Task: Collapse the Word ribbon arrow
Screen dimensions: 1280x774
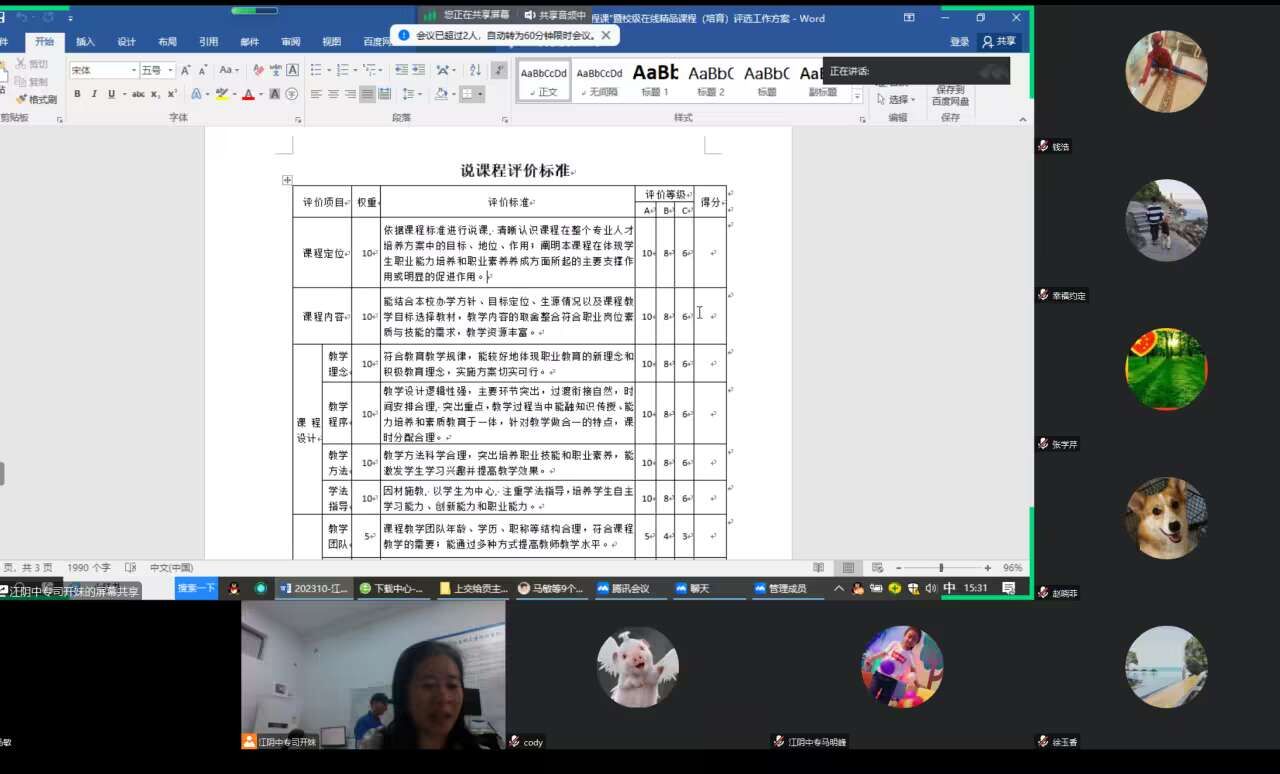Action: (x=1022, y=118)
